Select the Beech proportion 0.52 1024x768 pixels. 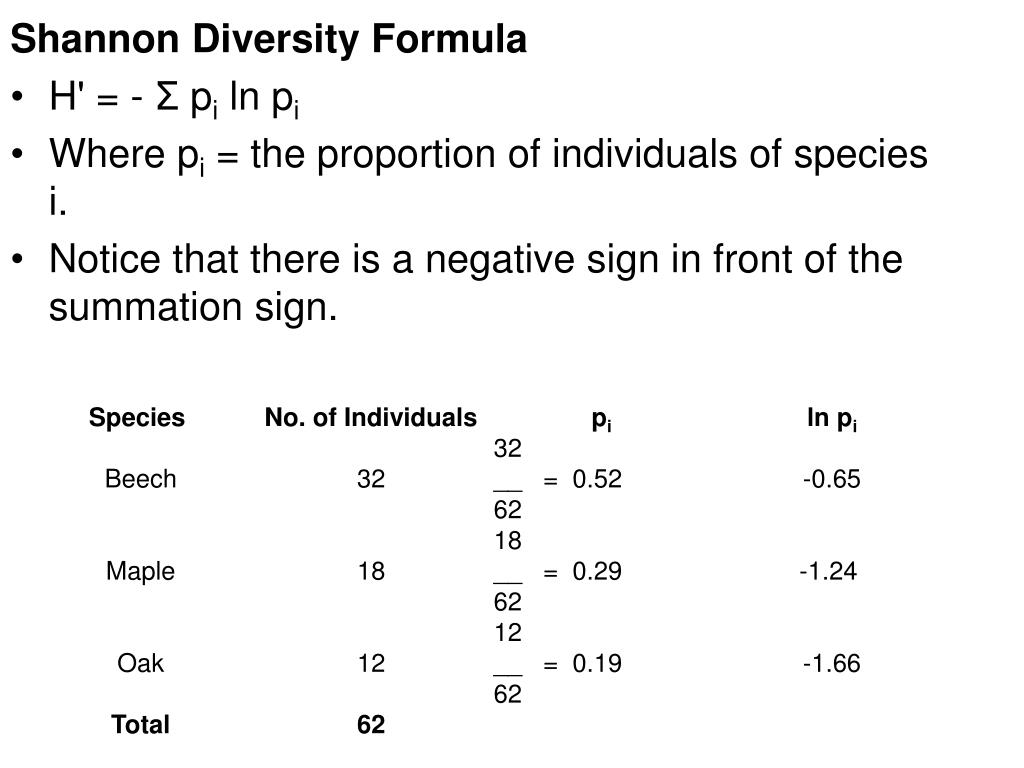click(x=597, y=479)
